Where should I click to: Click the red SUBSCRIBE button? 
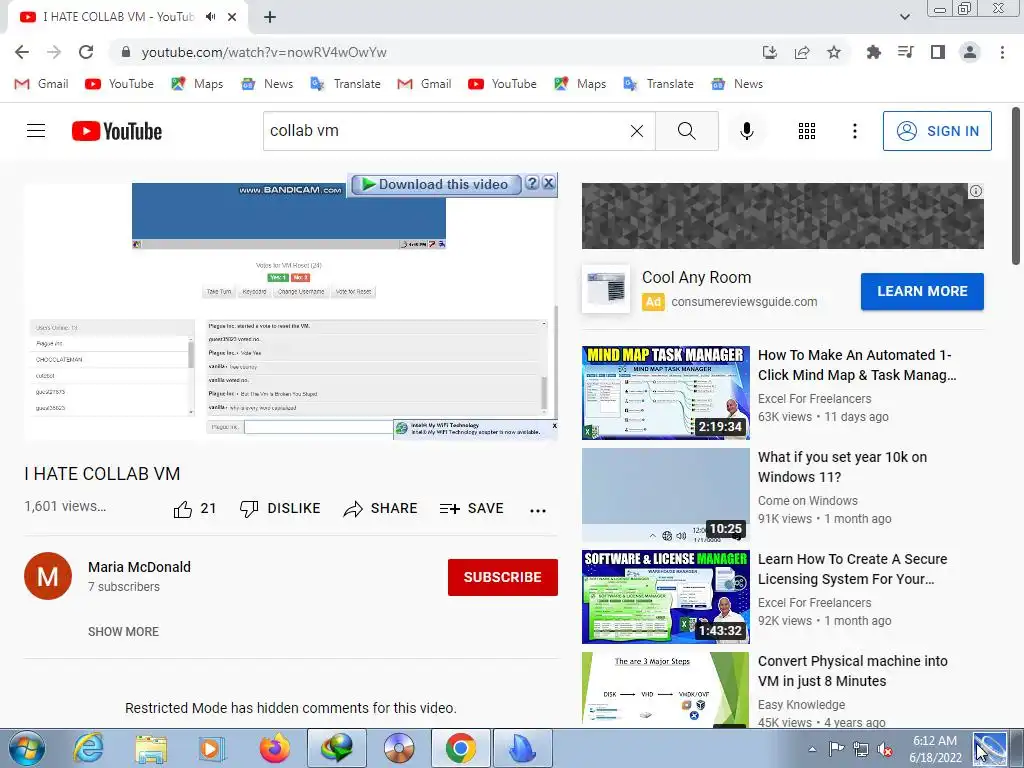click(502, 577)
